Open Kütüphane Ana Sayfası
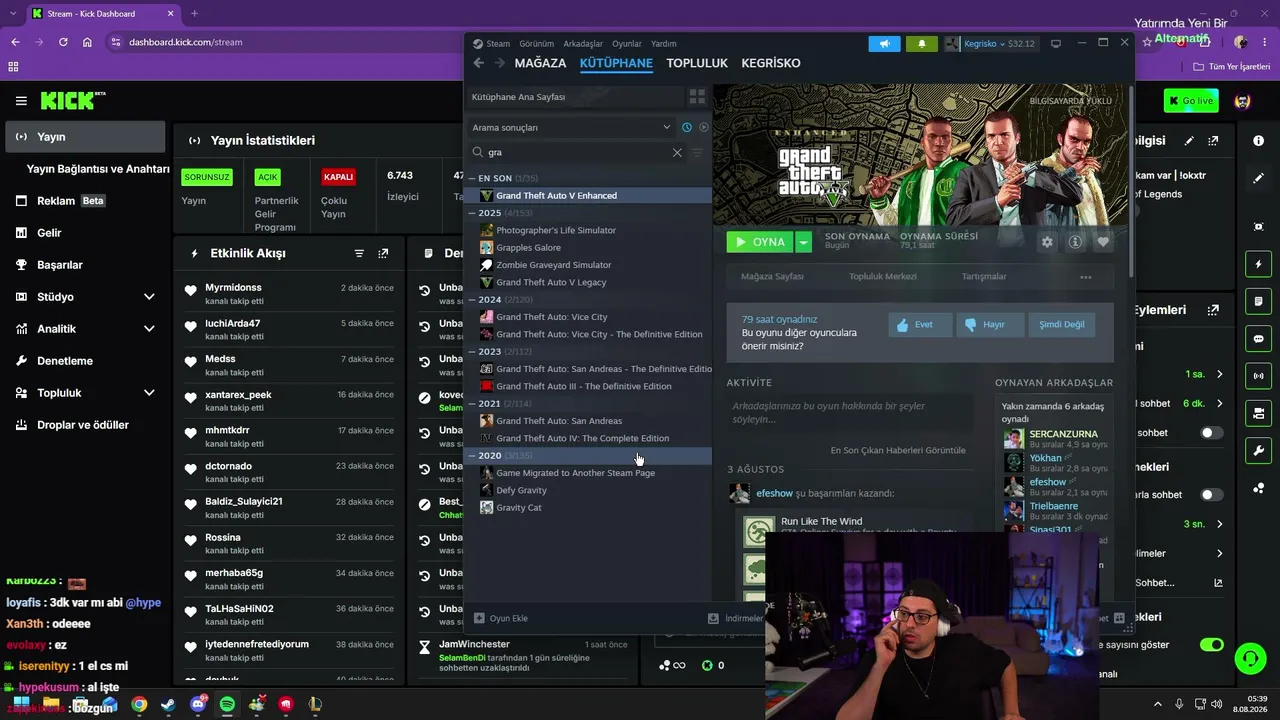 pos(574,97)
